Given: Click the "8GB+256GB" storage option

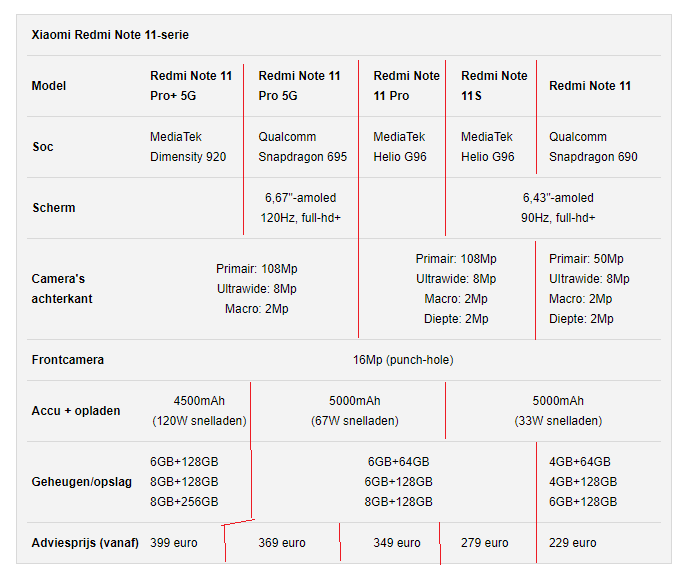Looking at the screenshot, I should tap(184, 502).
